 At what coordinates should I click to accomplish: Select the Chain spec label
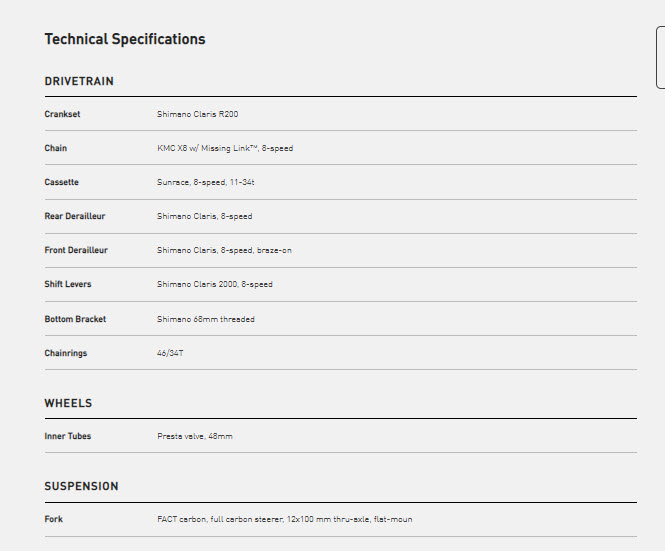[x=56, y=148]
